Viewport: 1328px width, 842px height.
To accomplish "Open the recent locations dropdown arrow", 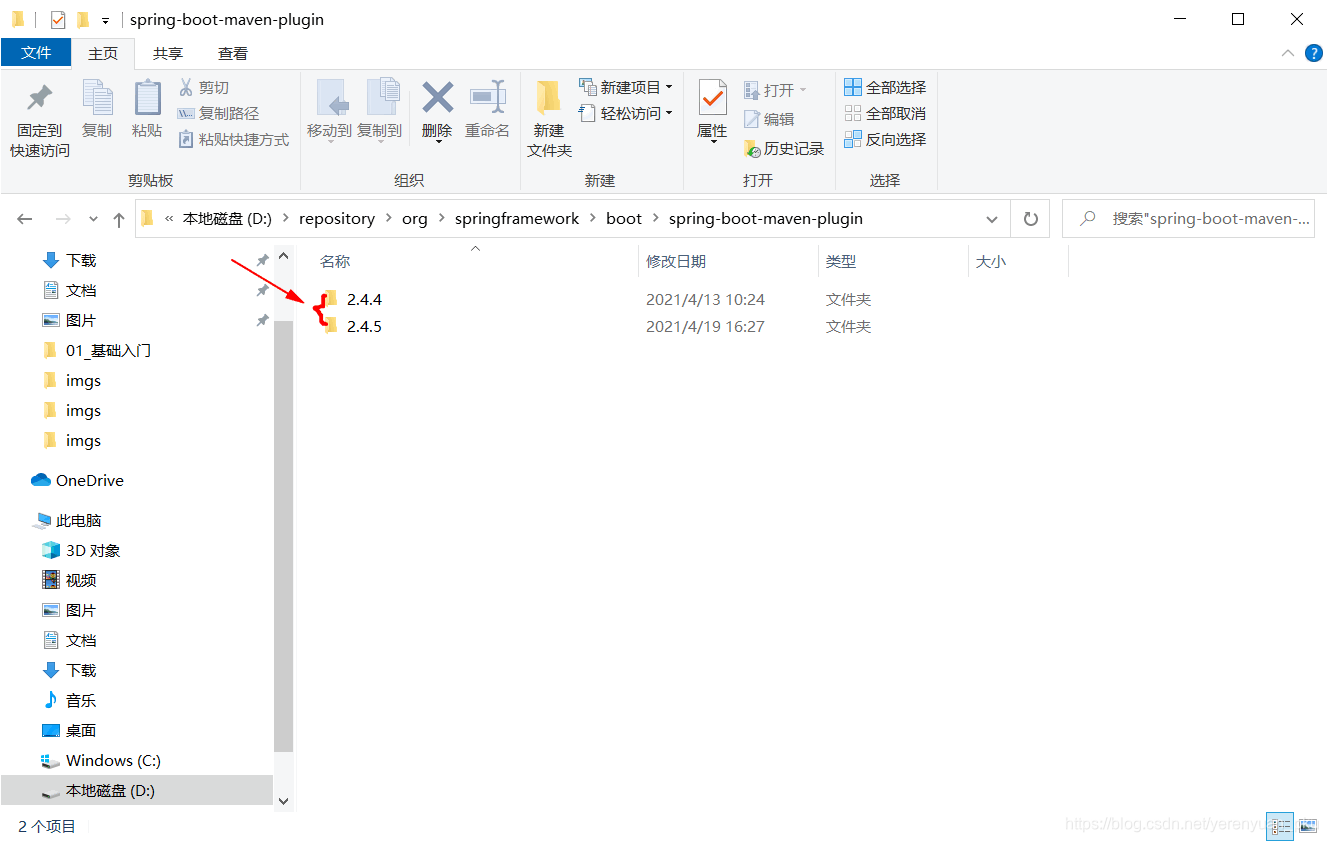I will pos(93,219).
